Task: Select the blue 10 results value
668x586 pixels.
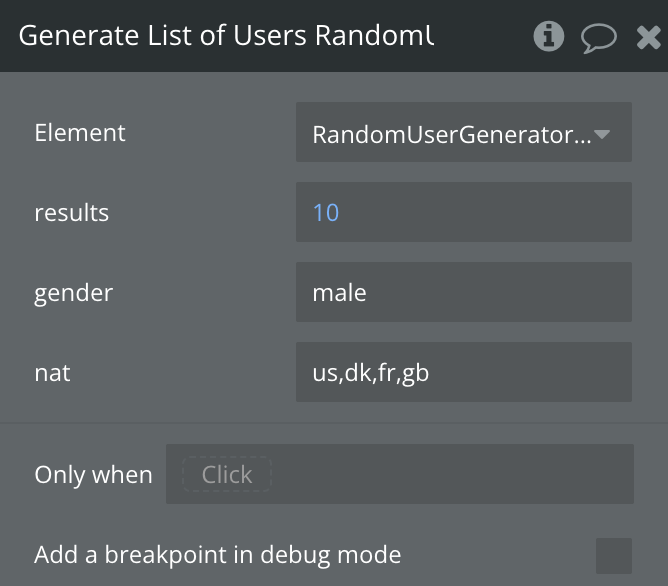Action: pyautogui.click(x=326, y=212)
